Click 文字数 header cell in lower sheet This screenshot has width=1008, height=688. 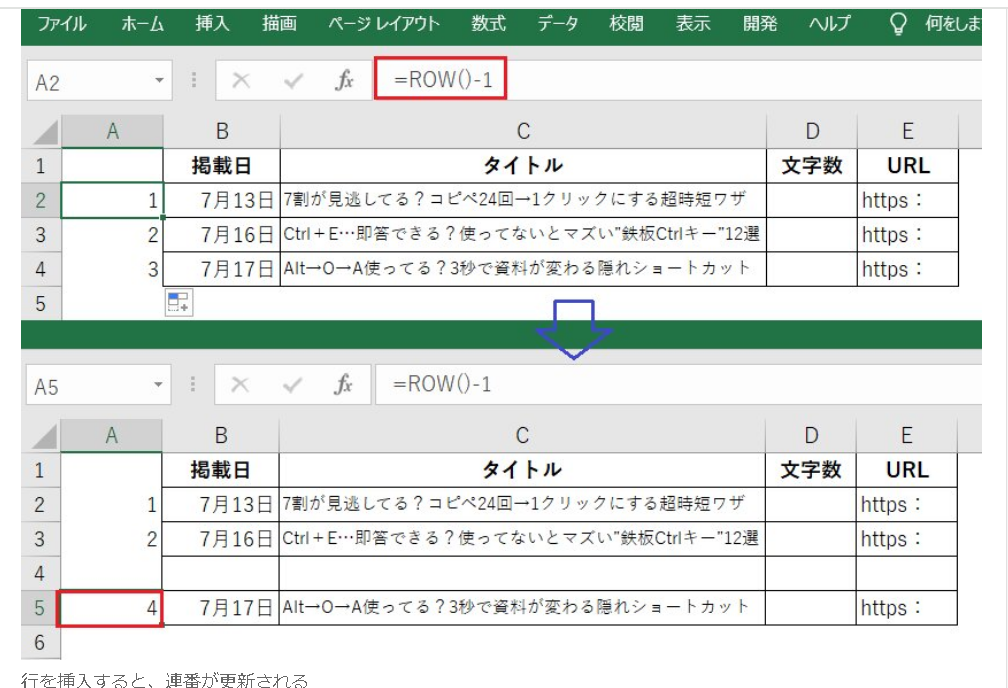pos(811,470)
